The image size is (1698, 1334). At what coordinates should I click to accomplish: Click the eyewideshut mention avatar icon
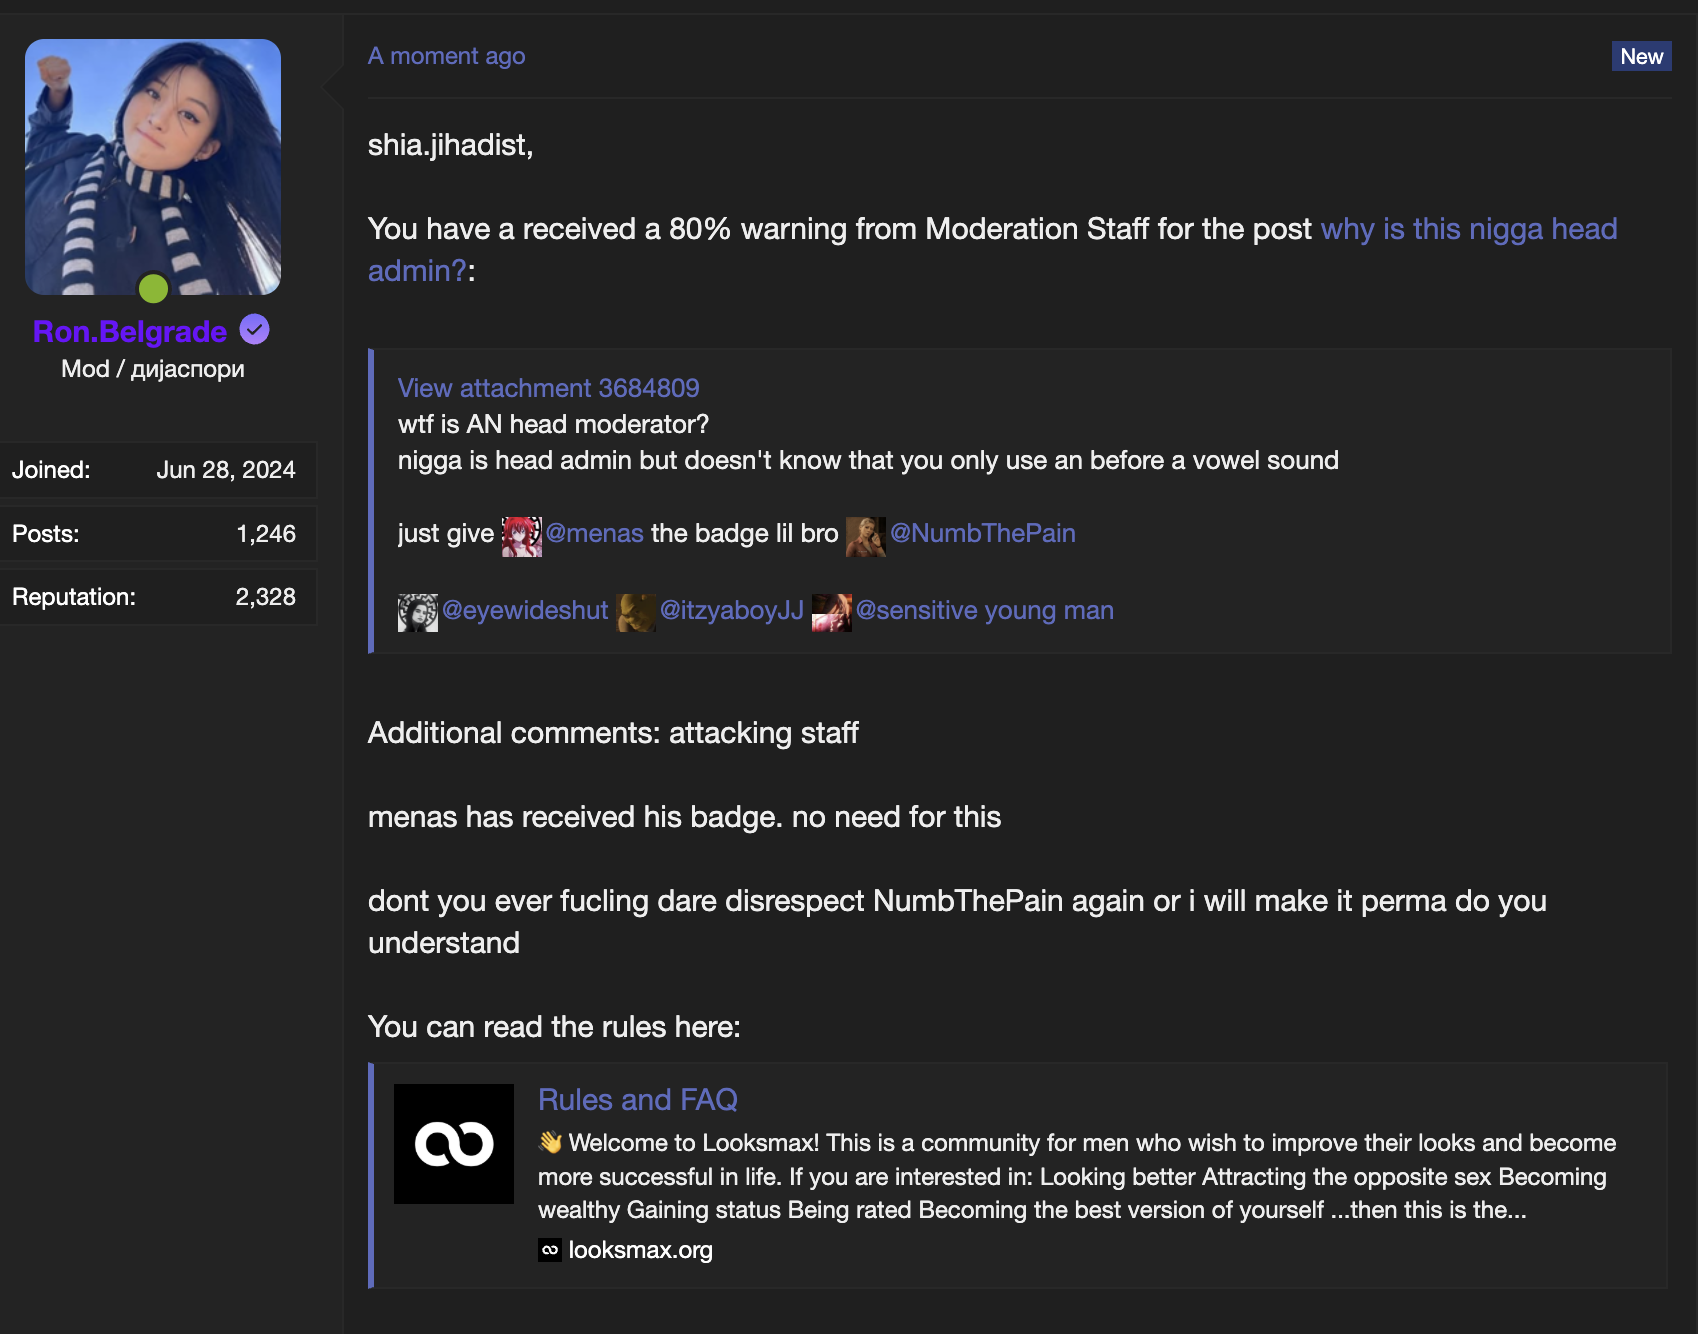pyautogui.click(x=417, y=612)
